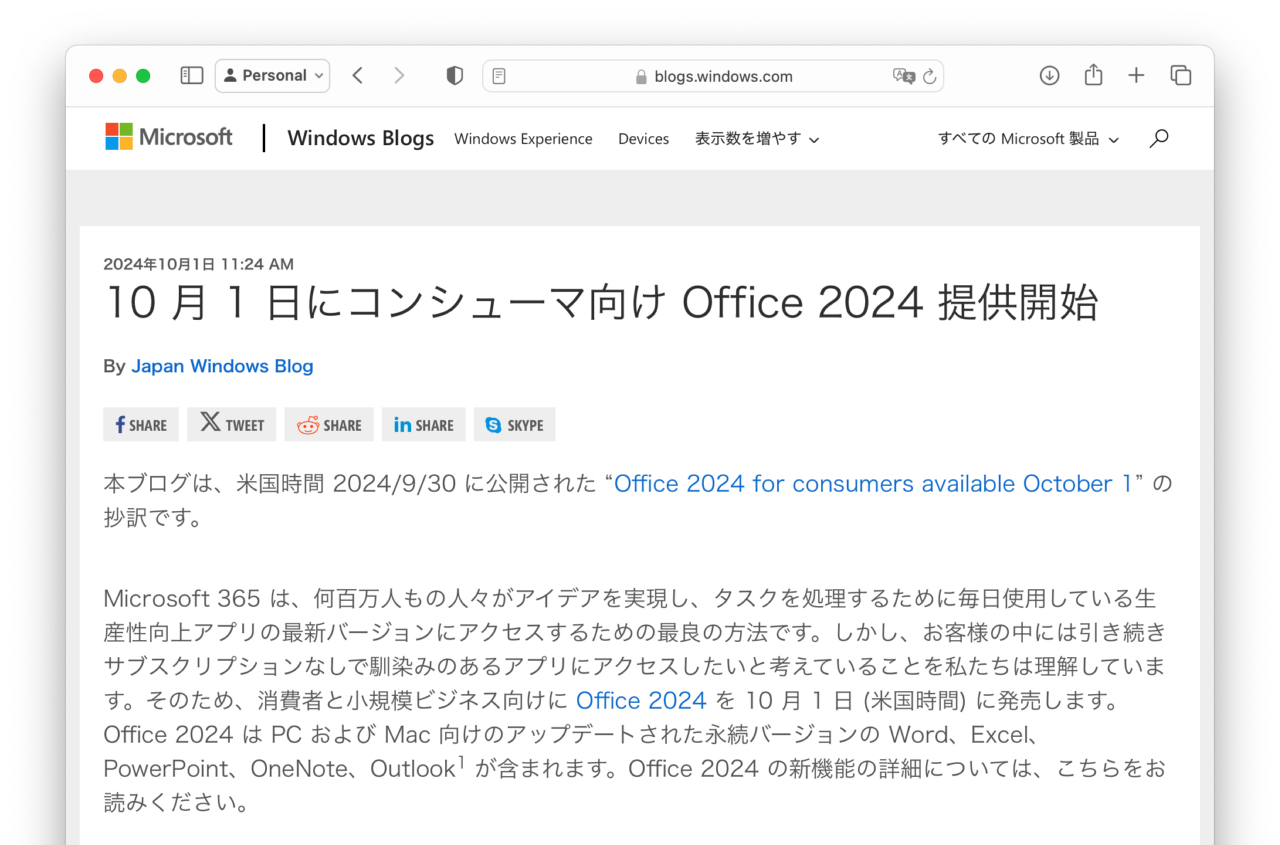Open the site search magnifier
Screen dimensions: 1280x845
pos(1159,139)
